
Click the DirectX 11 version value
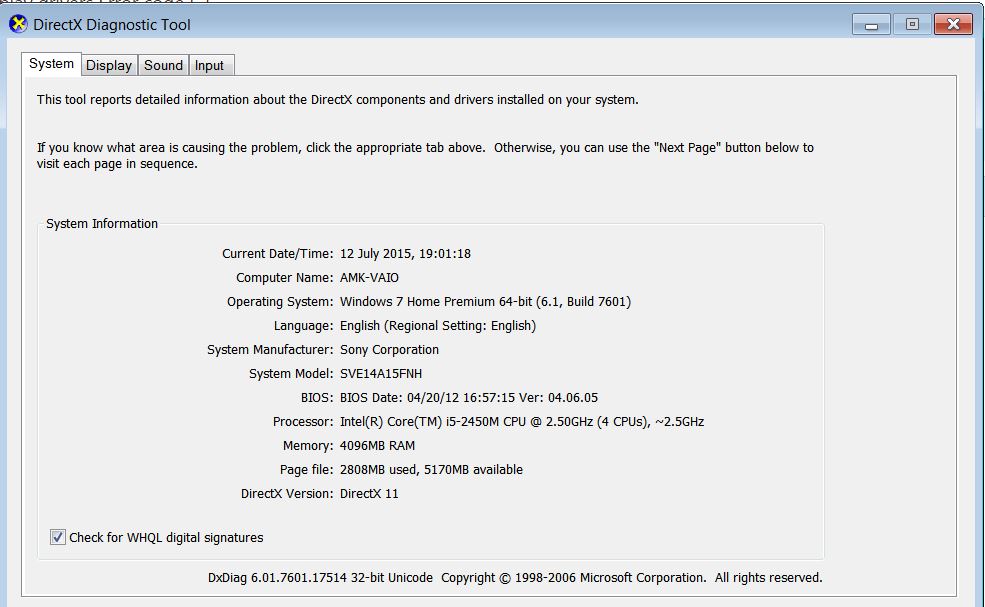[369, 494]
